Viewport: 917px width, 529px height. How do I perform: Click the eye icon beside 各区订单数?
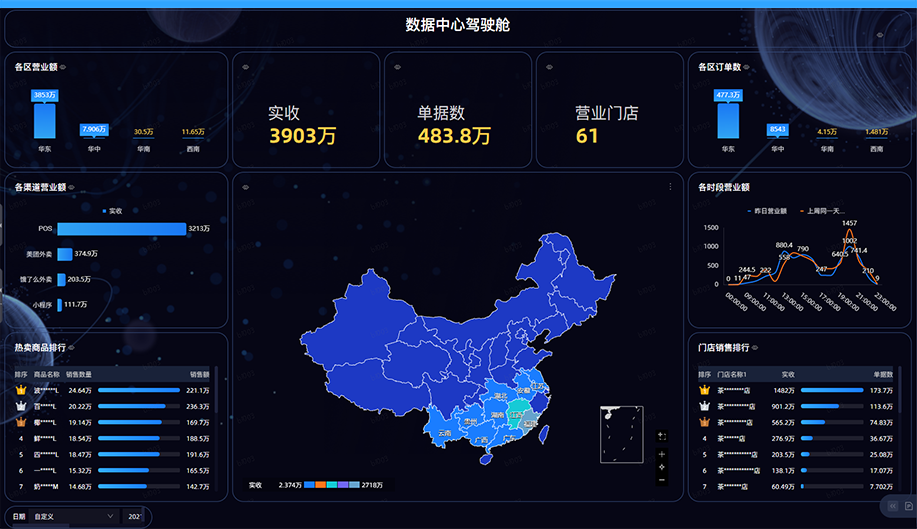coord(746,67)
